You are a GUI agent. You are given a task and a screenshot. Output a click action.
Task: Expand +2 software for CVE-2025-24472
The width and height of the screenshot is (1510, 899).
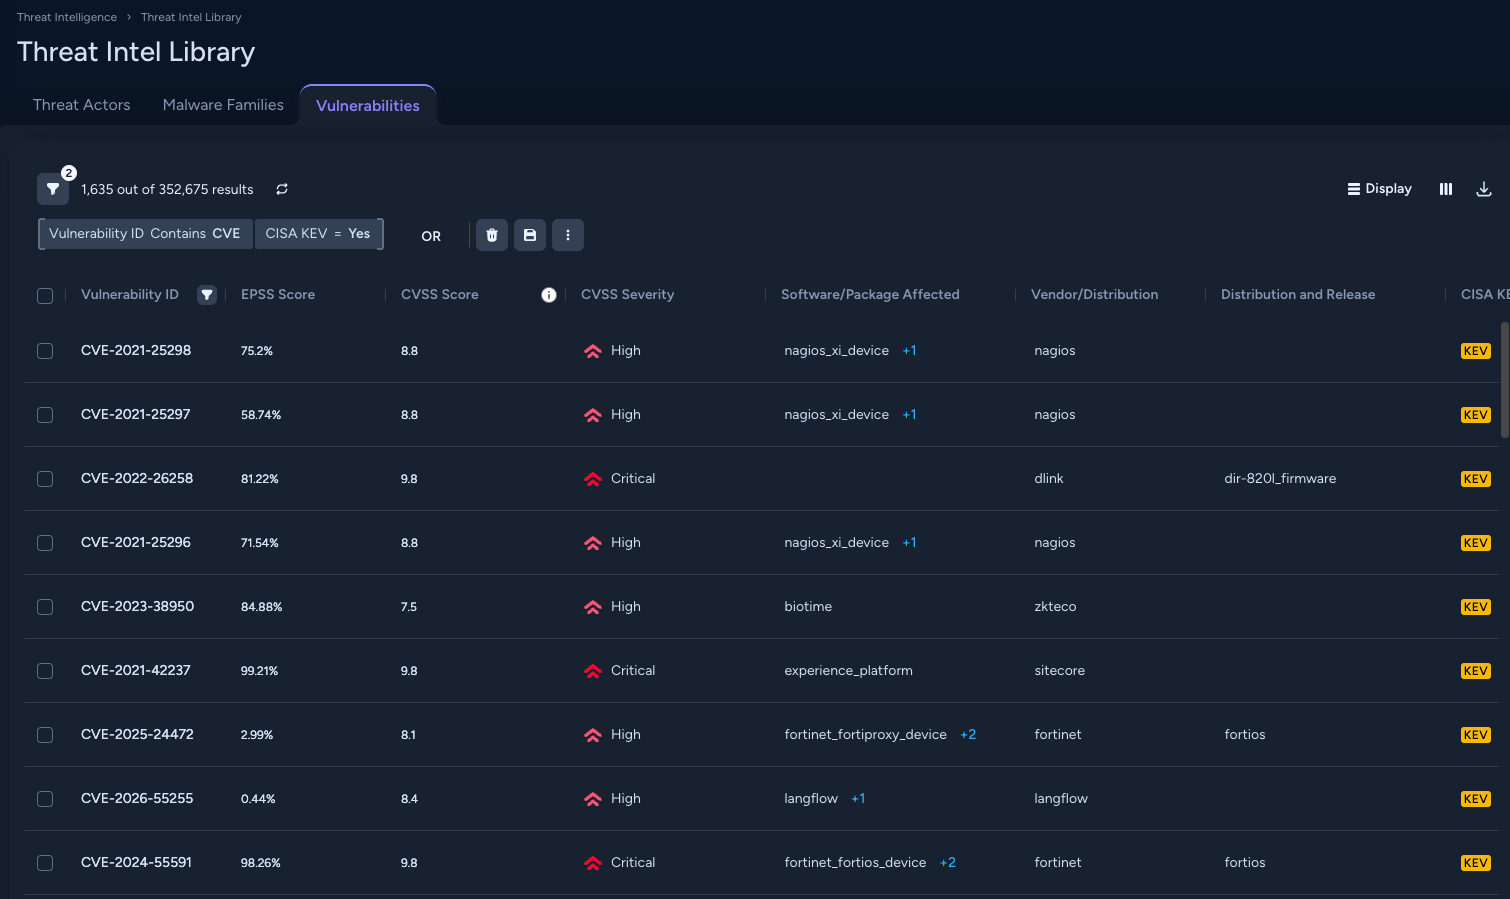pyautogui.click(x=968, y=735)
